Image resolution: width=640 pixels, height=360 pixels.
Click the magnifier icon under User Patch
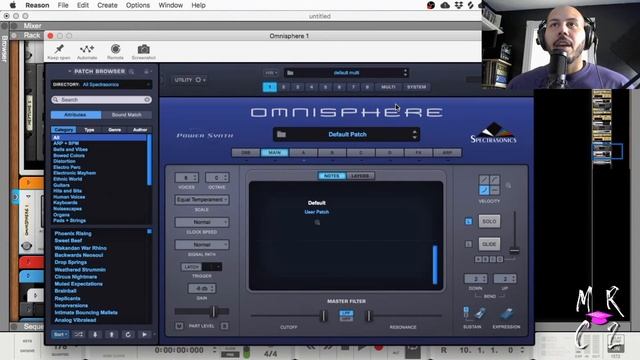pos(317,222)
